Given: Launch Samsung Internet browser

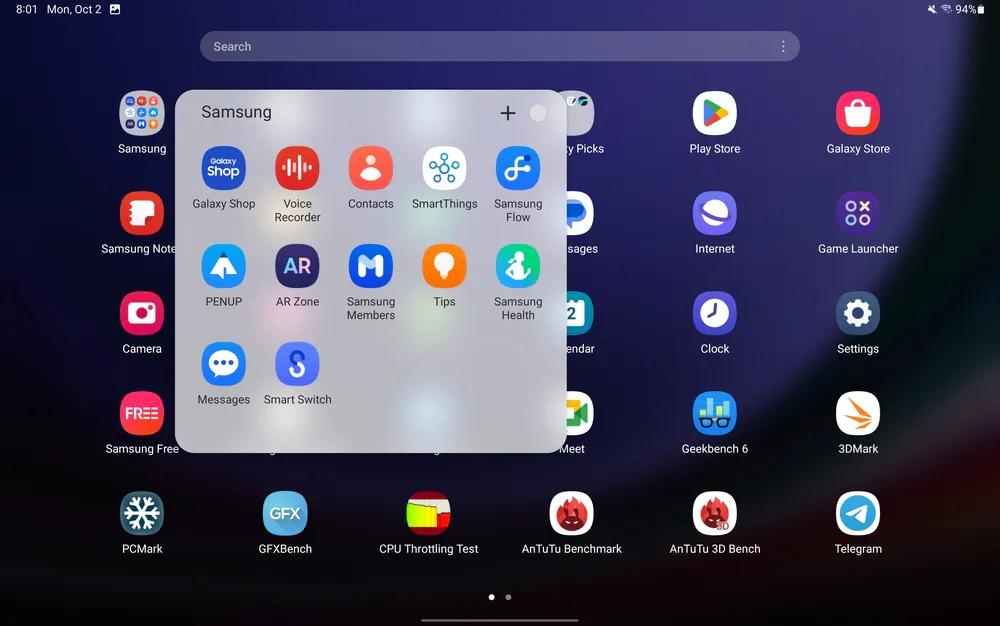Looking at the screenshot, I should pos(714,214).
